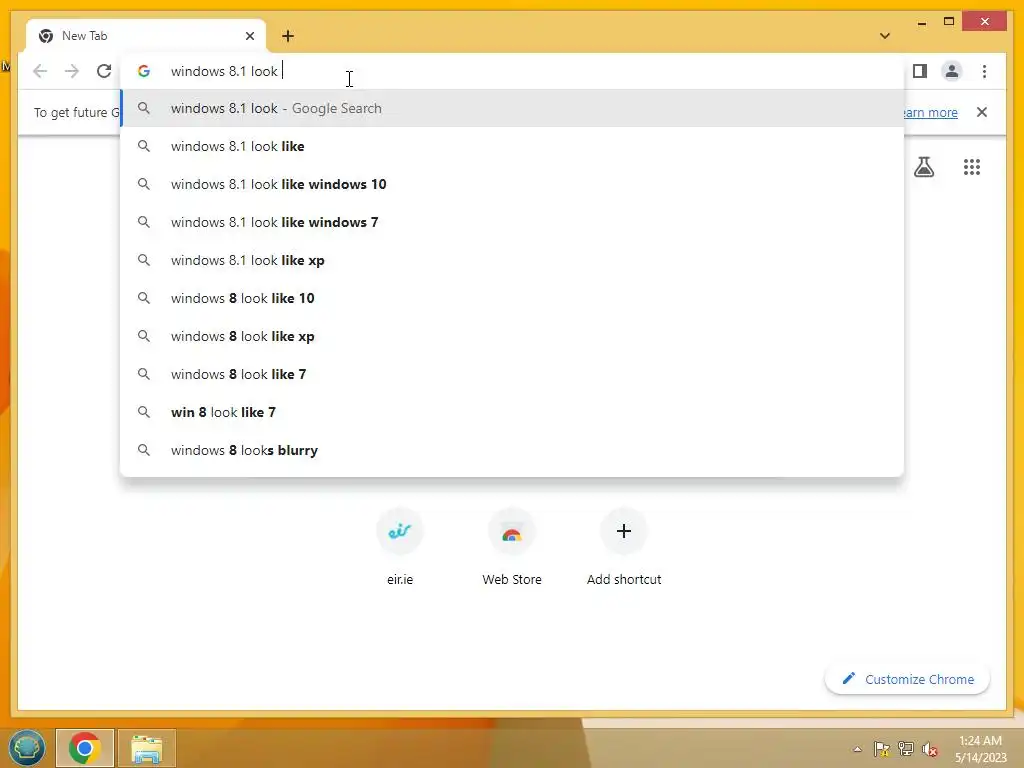Choose suggestion 'windows 8.1 look like'

[x=512, y=146]
